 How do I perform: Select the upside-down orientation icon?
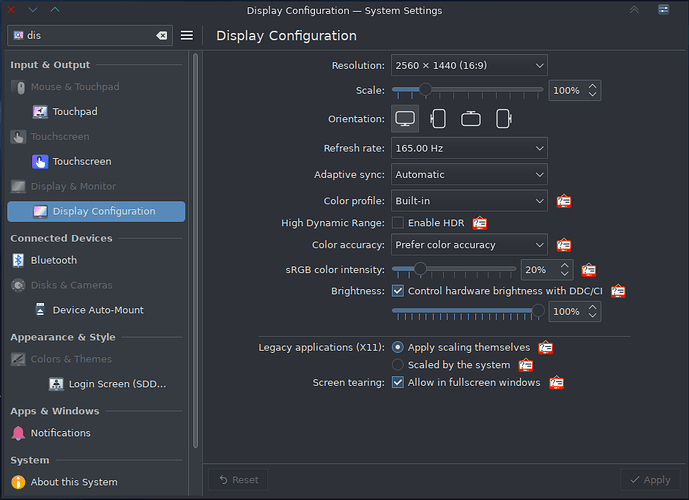[471, 119]
